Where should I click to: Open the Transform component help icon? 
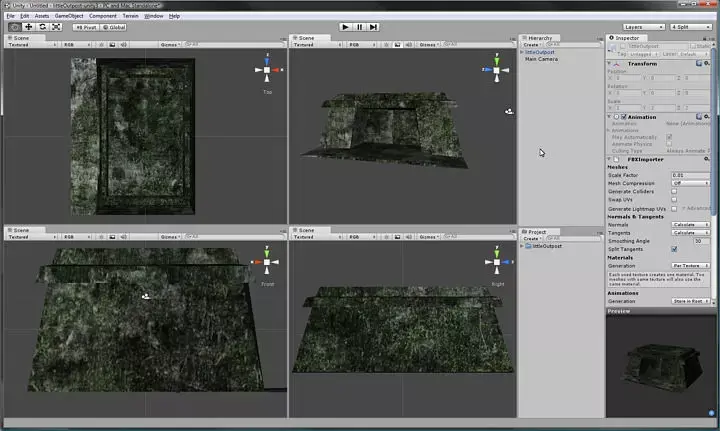pyautogui.click(x=699, y=63)
